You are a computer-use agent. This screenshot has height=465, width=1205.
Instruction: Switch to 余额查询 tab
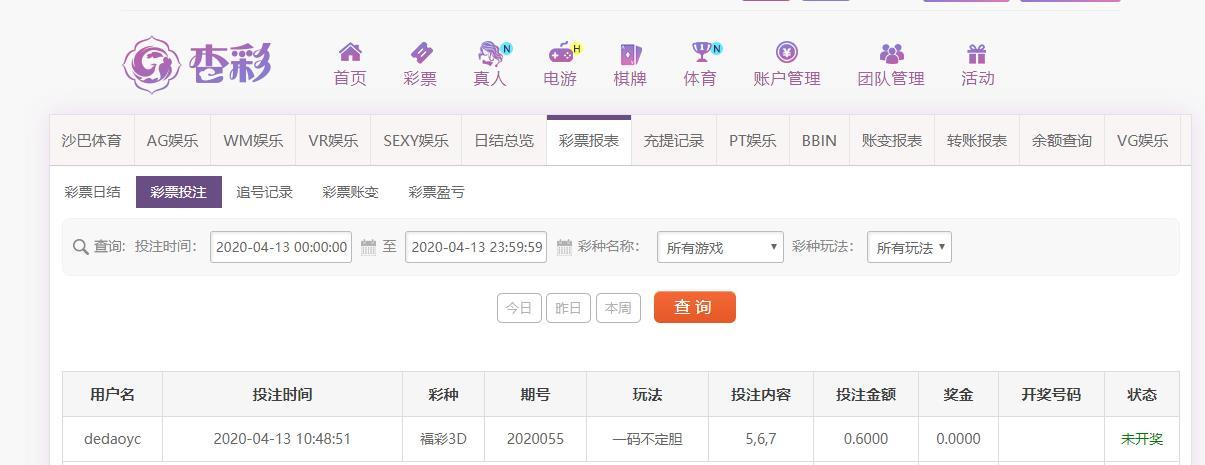(x=1062, y=141)
